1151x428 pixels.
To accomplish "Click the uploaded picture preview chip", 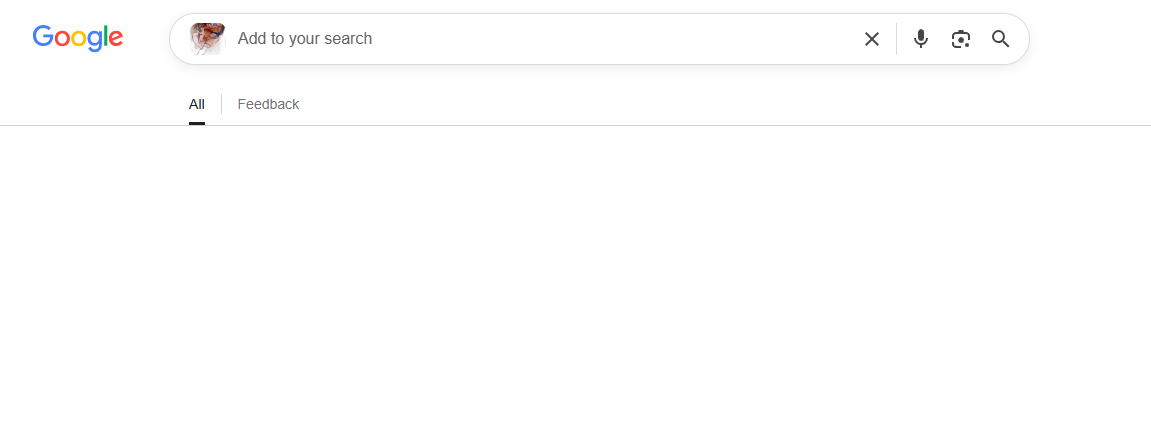I will coord(207,39).
